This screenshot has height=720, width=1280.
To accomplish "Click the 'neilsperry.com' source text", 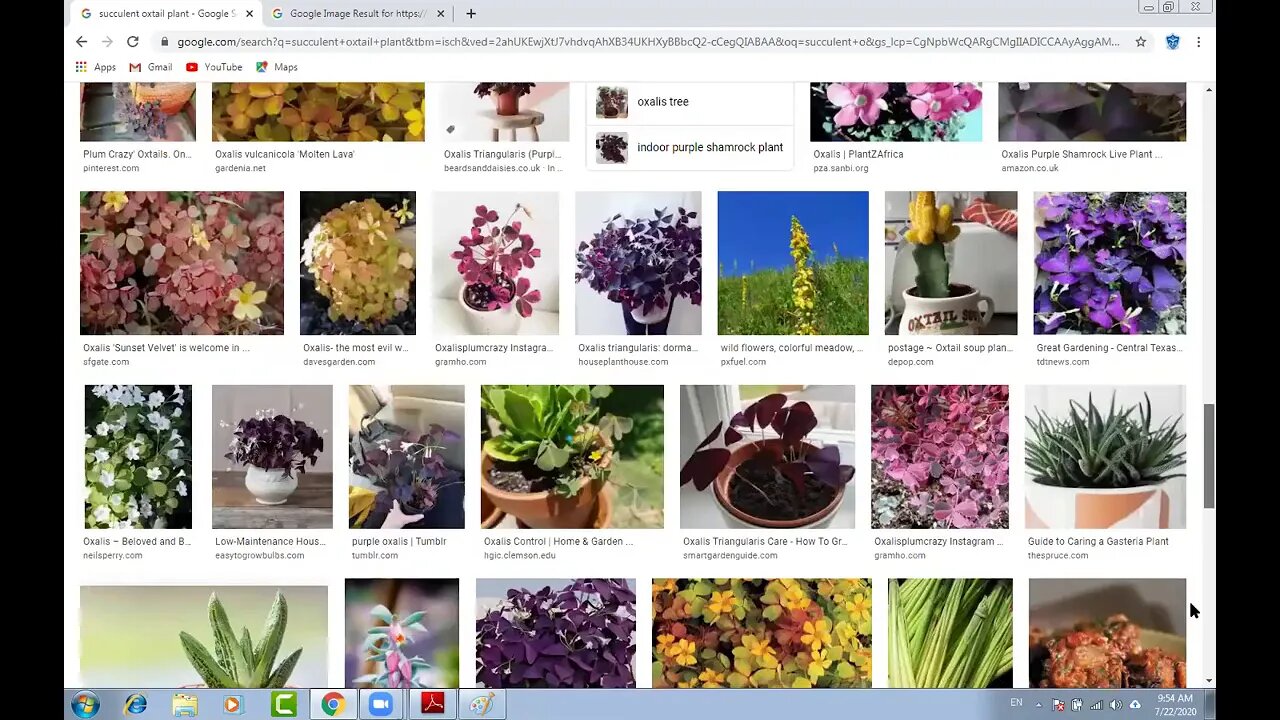I will (113, 555).
